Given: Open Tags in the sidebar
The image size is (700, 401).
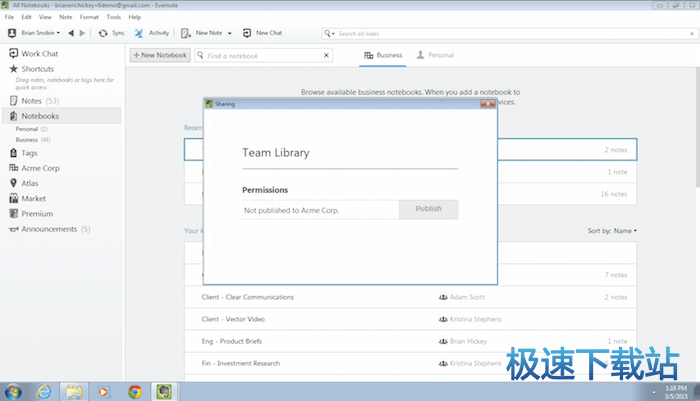Looking at the screenshot, I should click(x=23, y=153).
